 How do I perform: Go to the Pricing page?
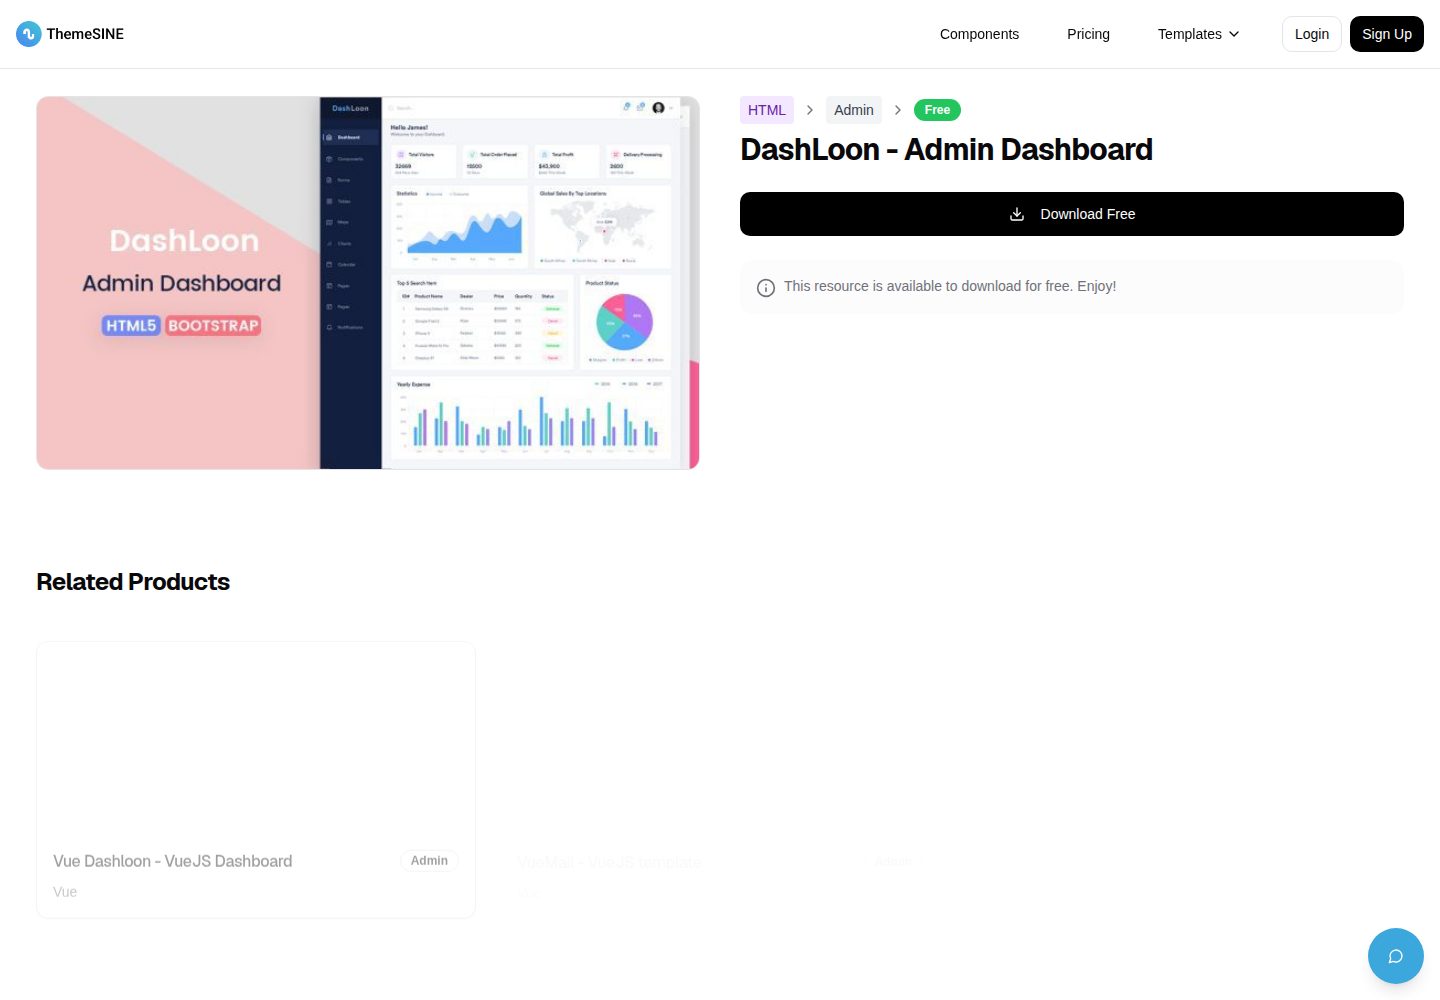(x=1088, y=34)
